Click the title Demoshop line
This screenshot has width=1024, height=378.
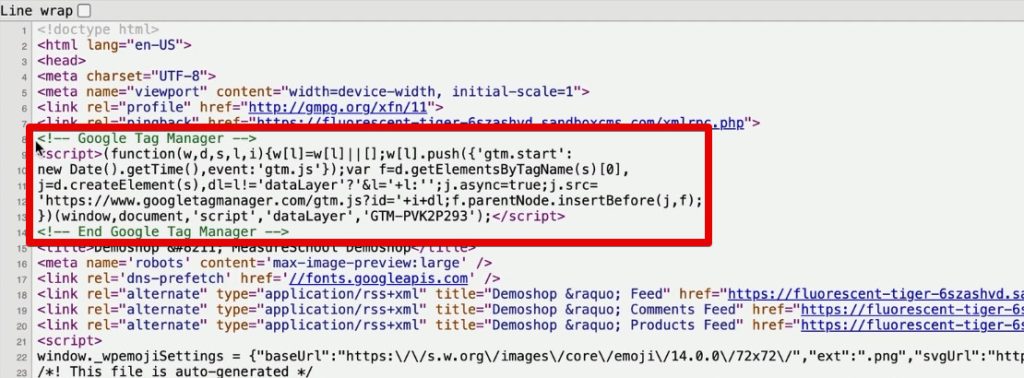click(x=257, y=248)
